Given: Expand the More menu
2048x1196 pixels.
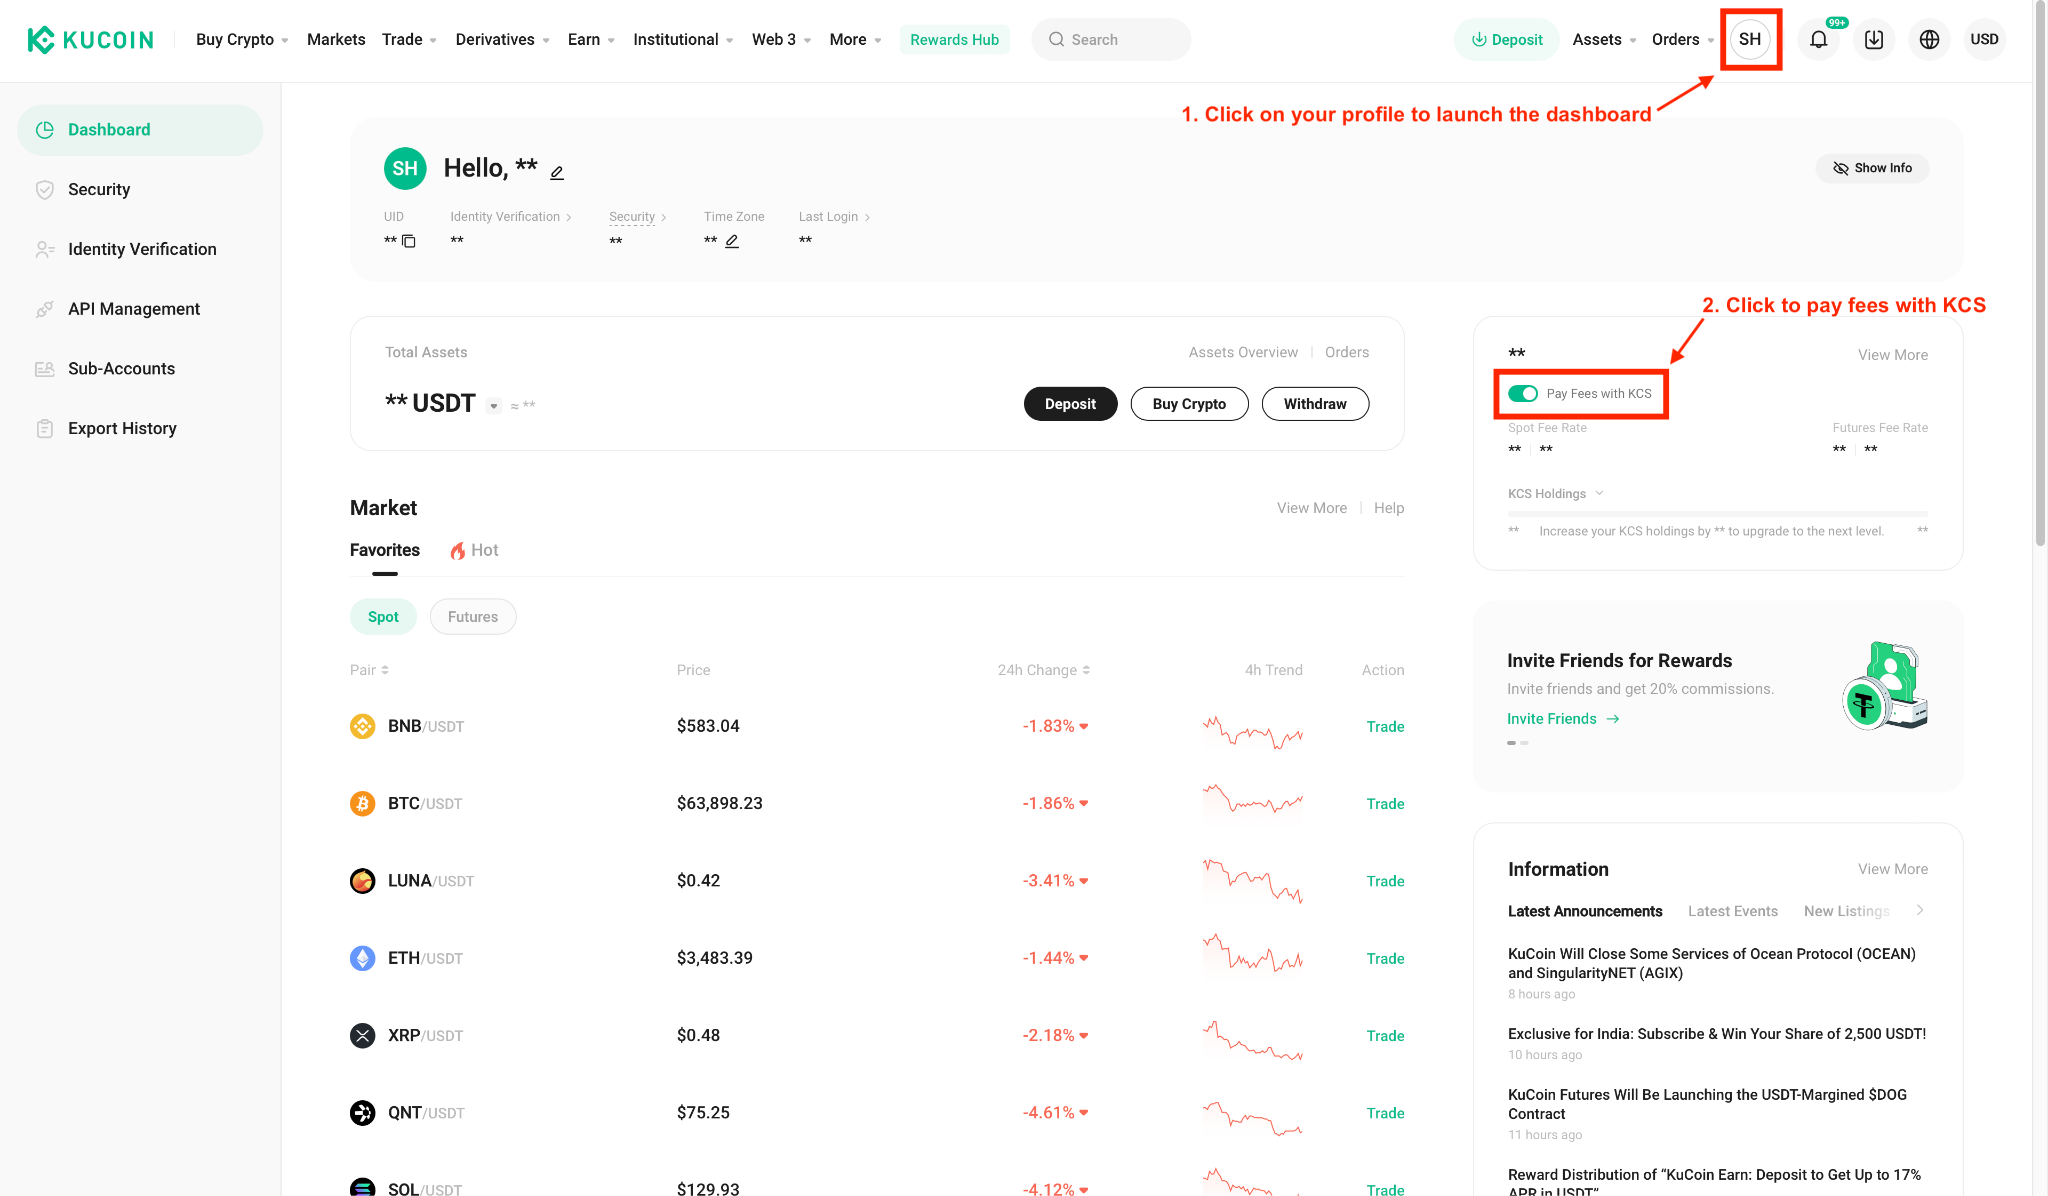Looking at the screenshot, I should pyautogui.click(x=855, y=40).
